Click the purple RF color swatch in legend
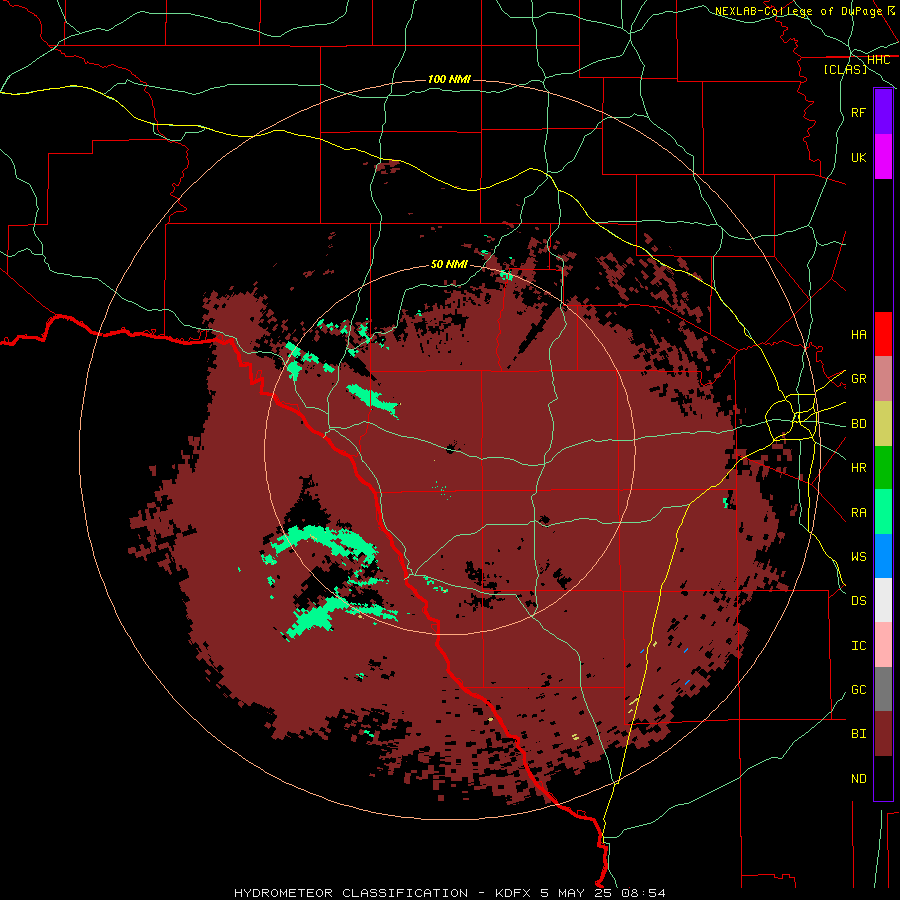This screenshot has height=900, width=900. [883, 112]
